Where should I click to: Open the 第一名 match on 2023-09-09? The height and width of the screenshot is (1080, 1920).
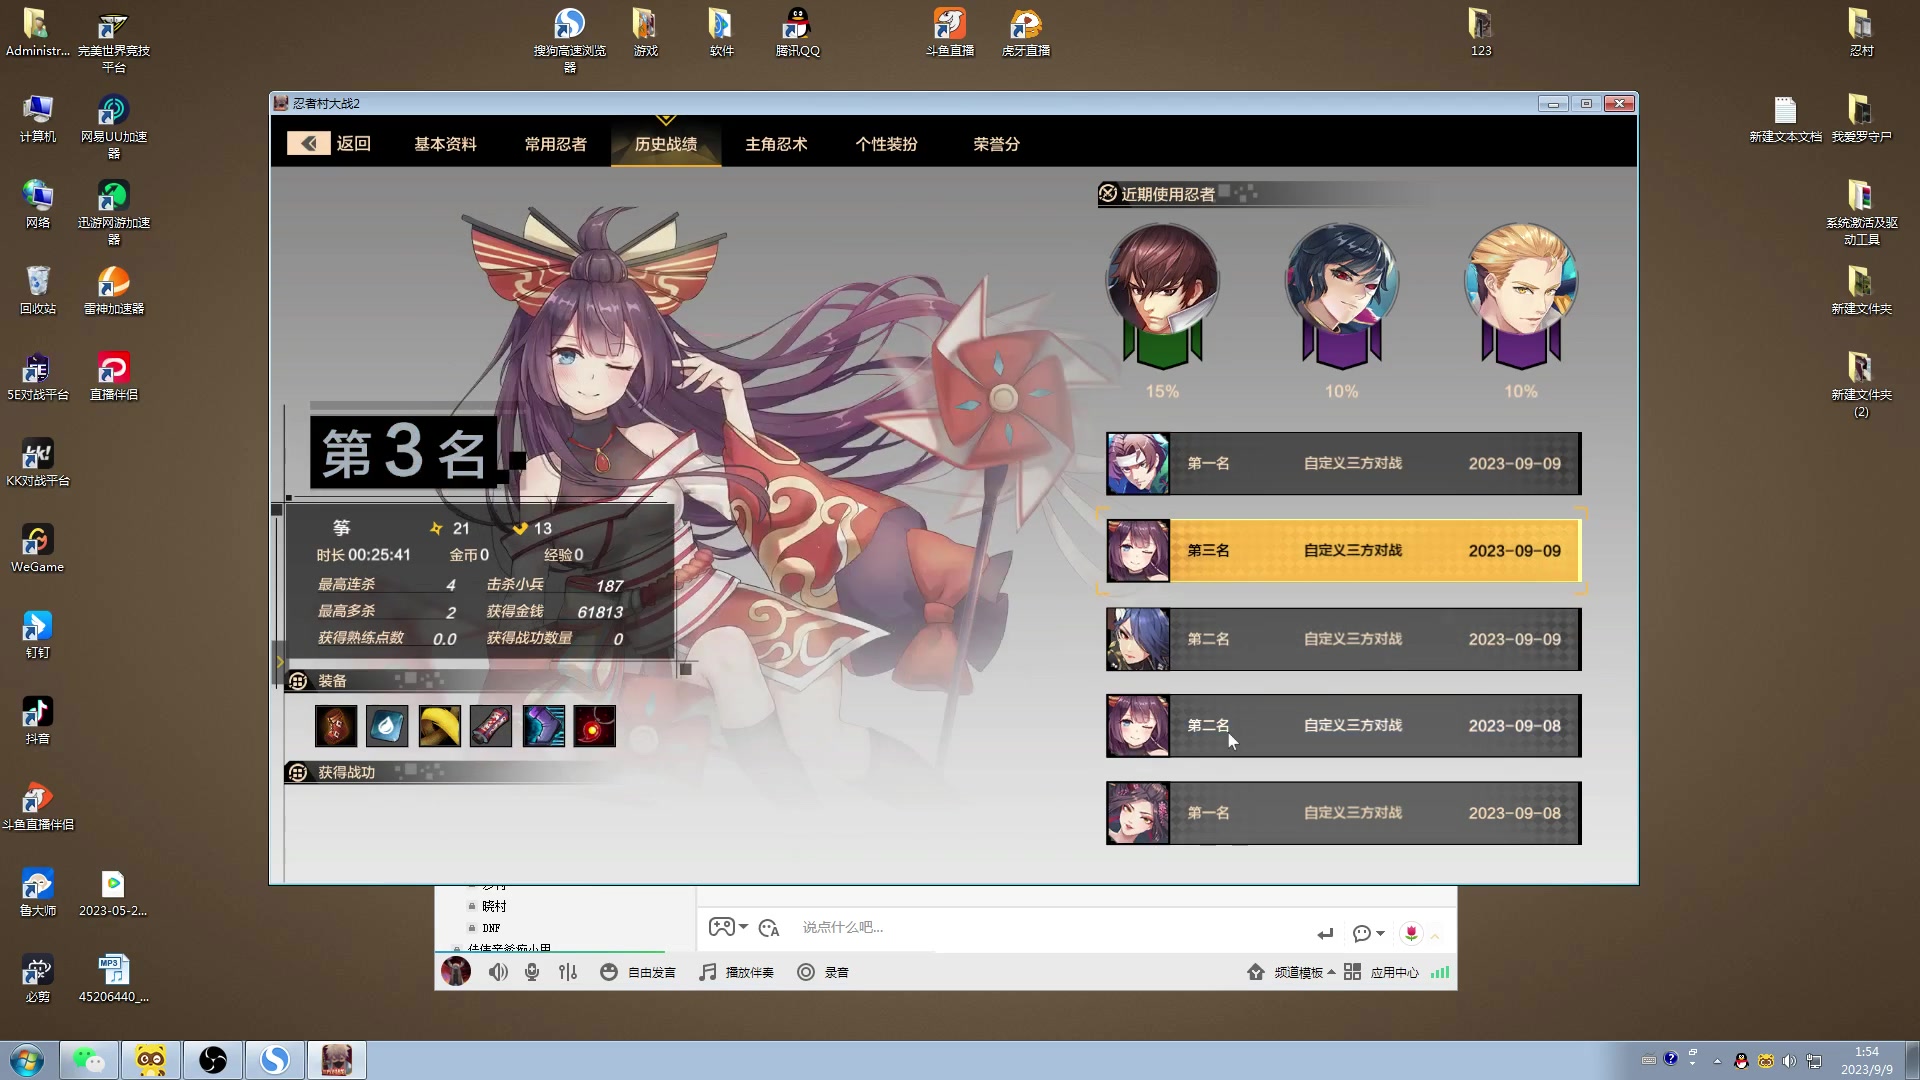(1343, 463)
